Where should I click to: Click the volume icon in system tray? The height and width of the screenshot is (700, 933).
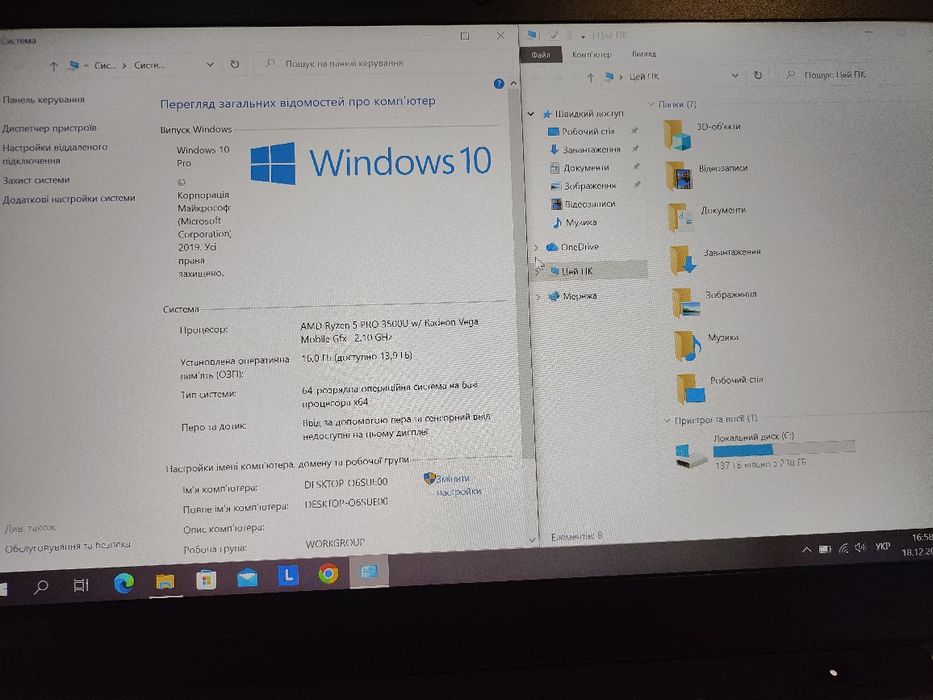click(860, 548)
